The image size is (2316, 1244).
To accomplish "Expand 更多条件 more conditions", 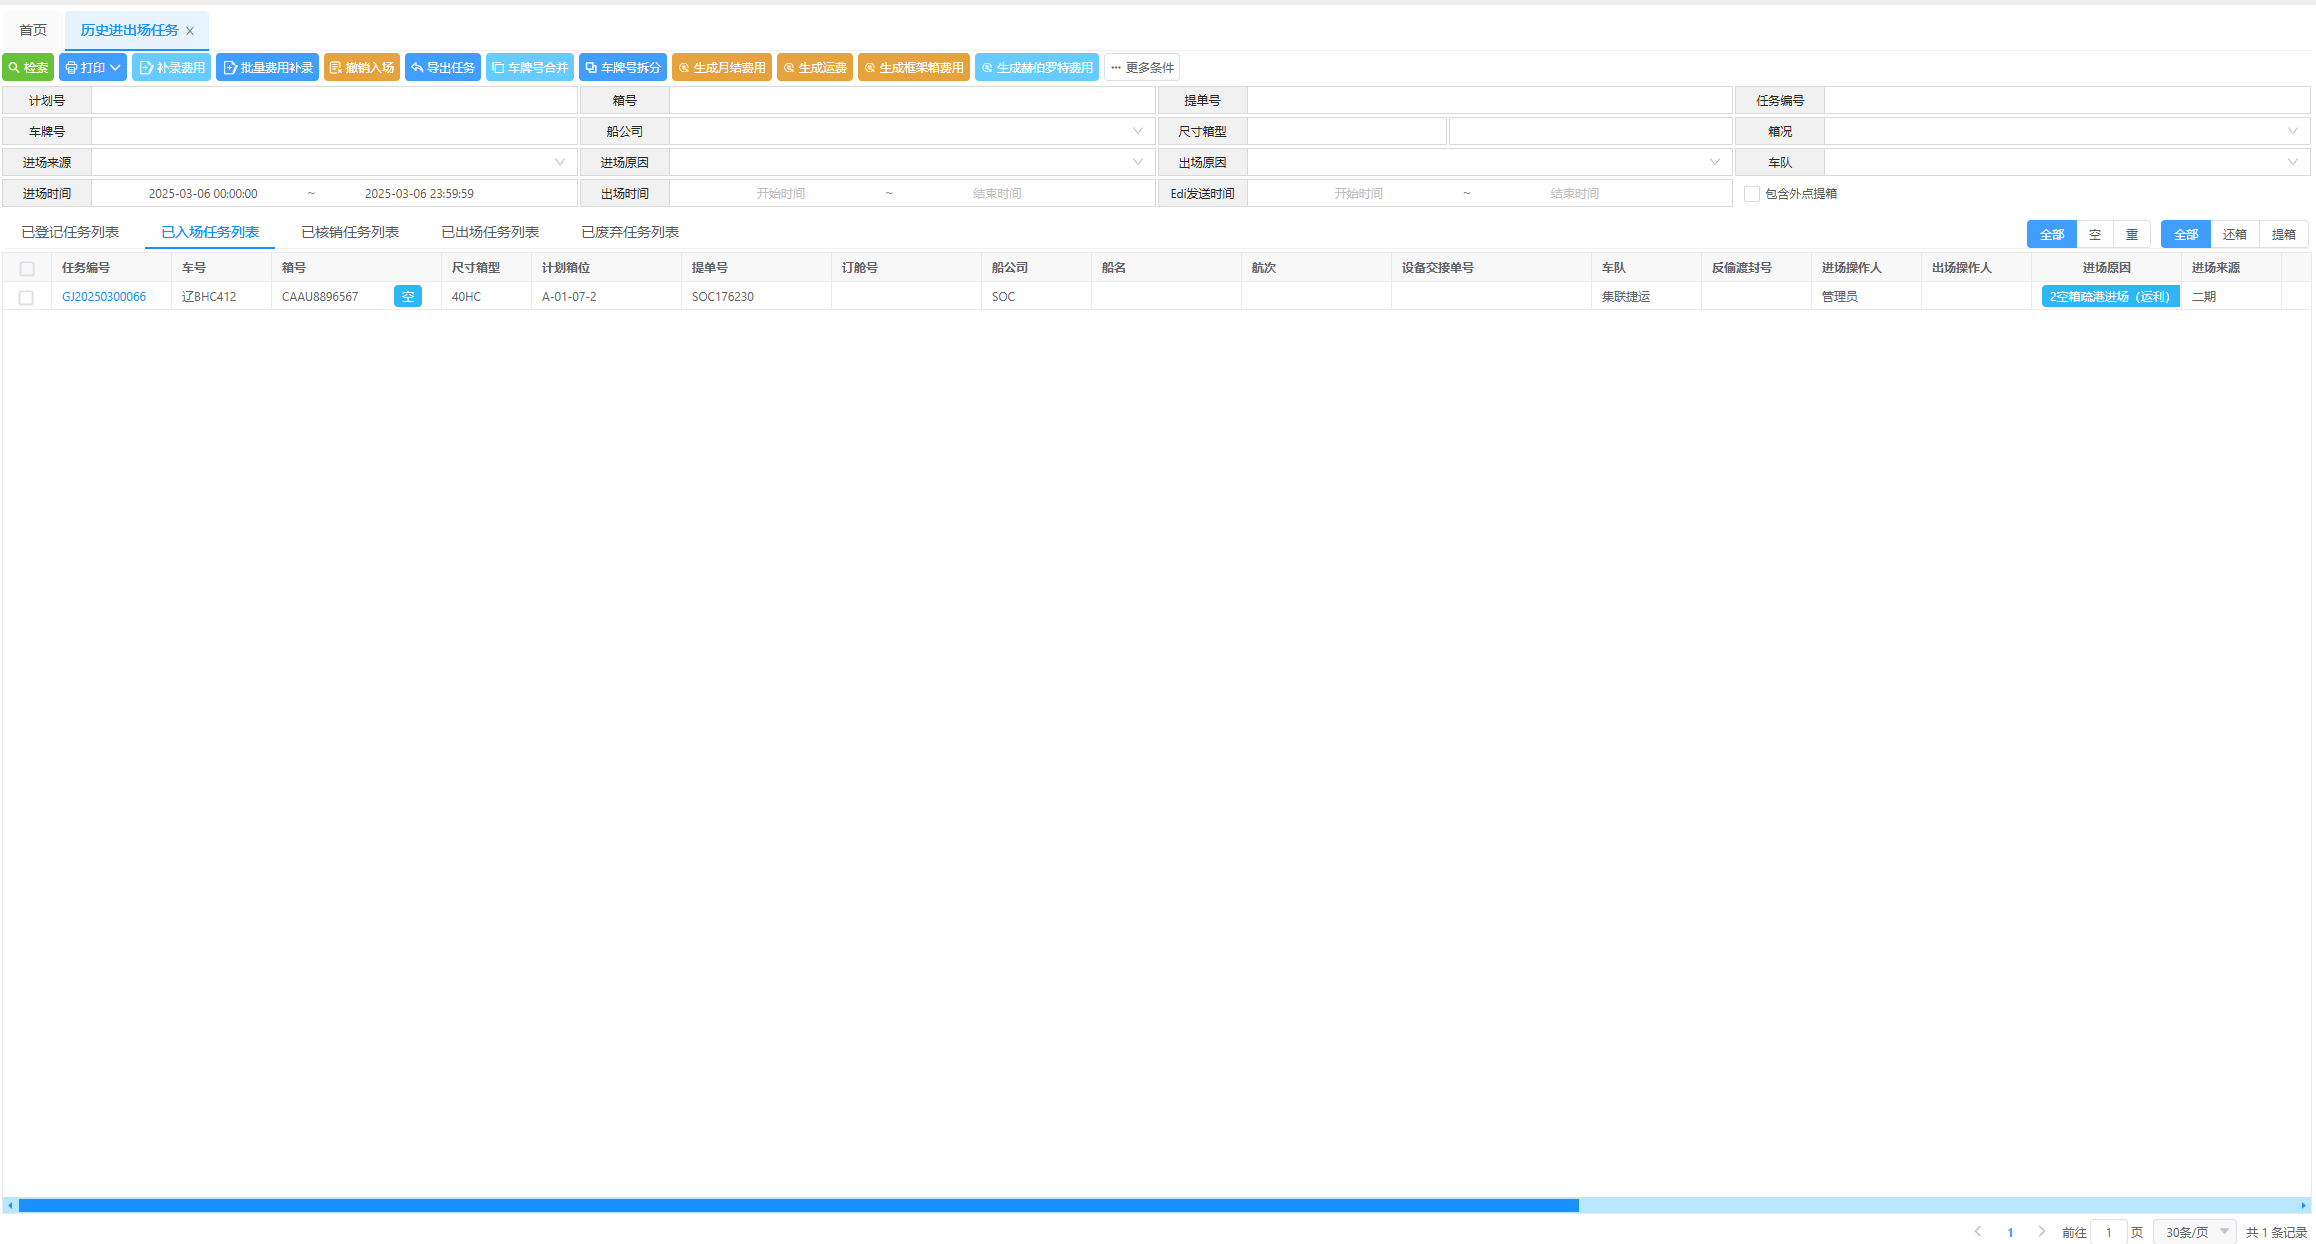I will point(1141,68).
